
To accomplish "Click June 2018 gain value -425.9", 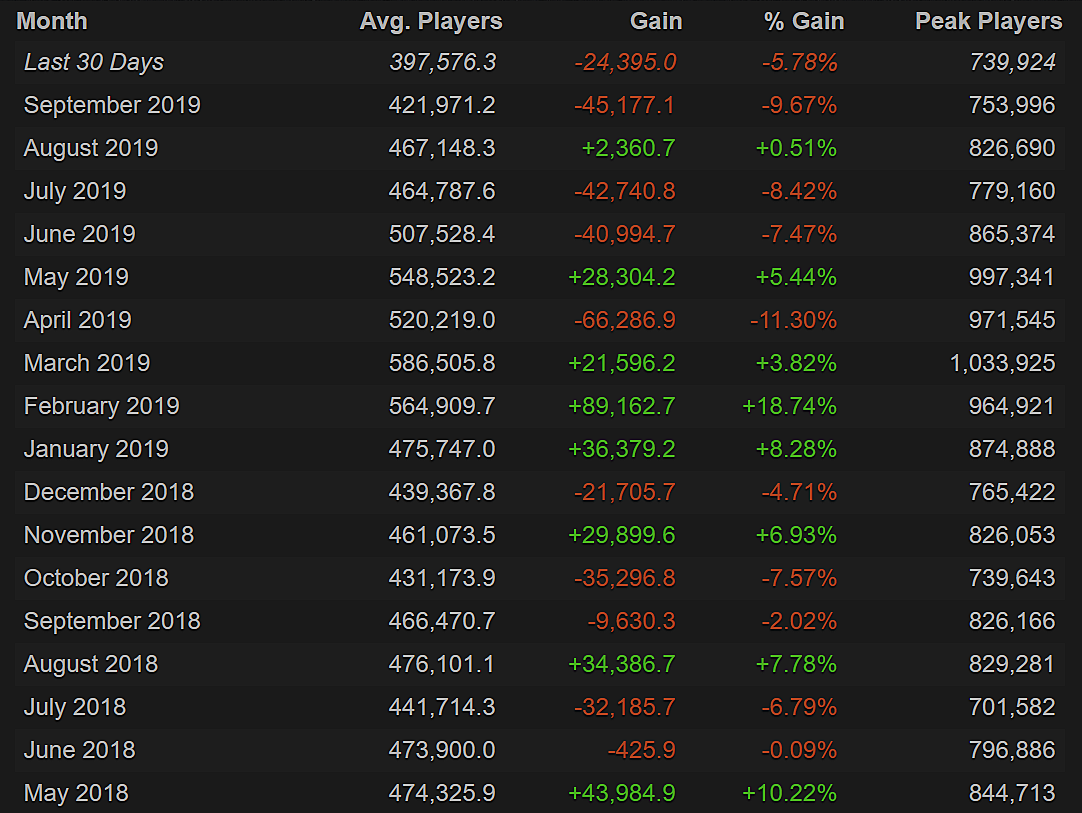I will 641,750.
